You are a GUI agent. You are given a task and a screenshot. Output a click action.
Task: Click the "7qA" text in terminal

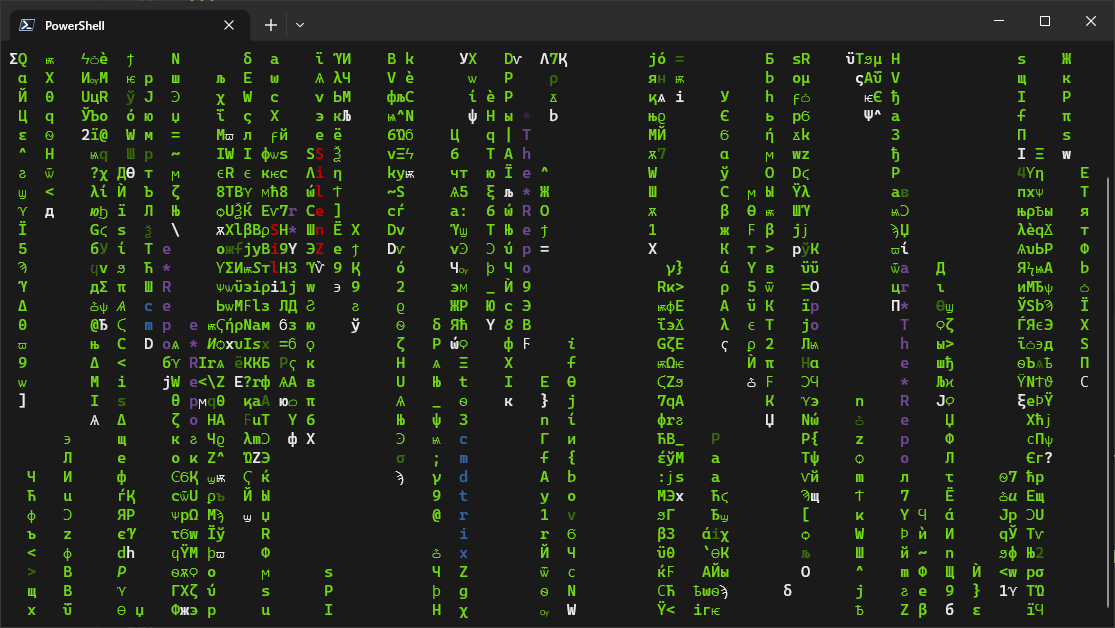tap(670, 401)
